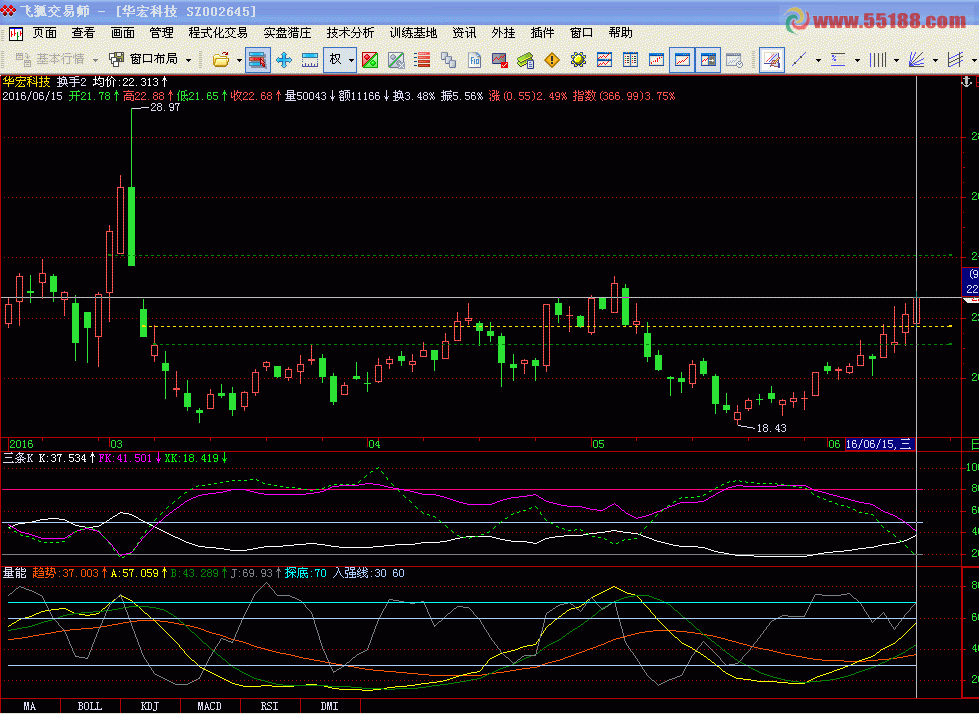Open the 帮助 menu
The height and width of the screenshot is (714, 979).
pos(621,32)
